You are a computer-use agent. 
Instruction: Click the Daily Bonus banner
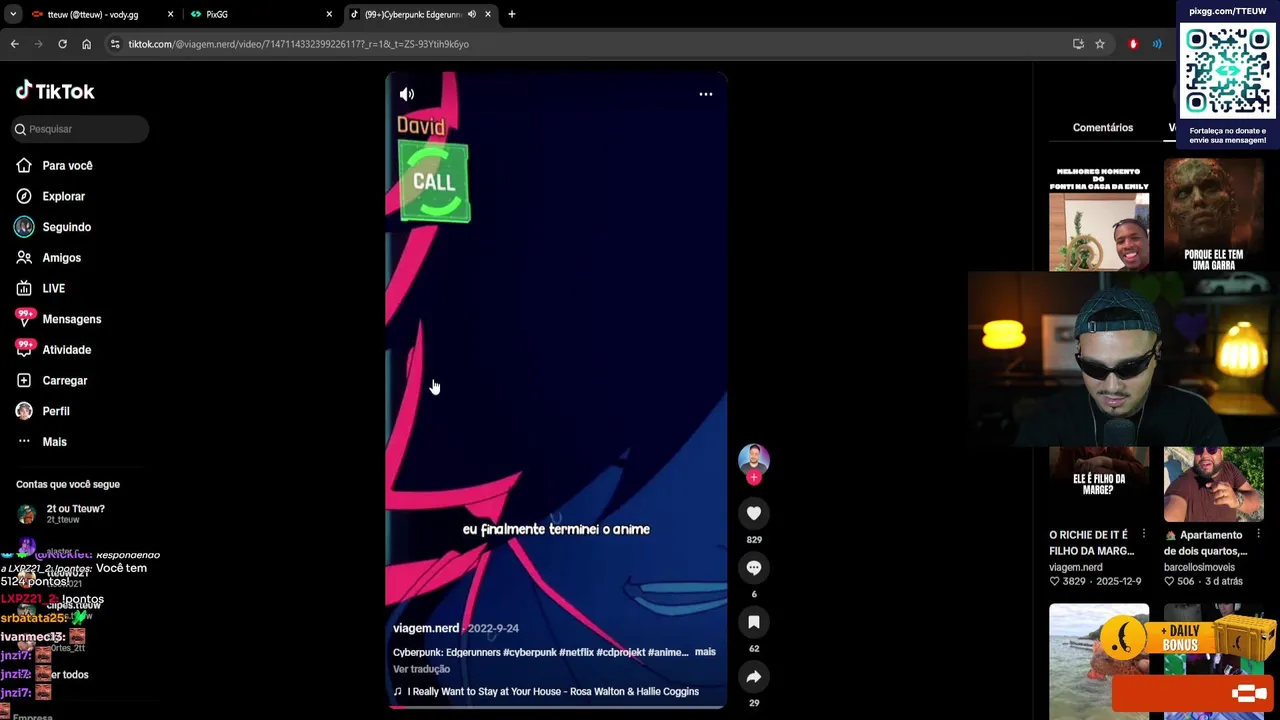pos(1188,637)
